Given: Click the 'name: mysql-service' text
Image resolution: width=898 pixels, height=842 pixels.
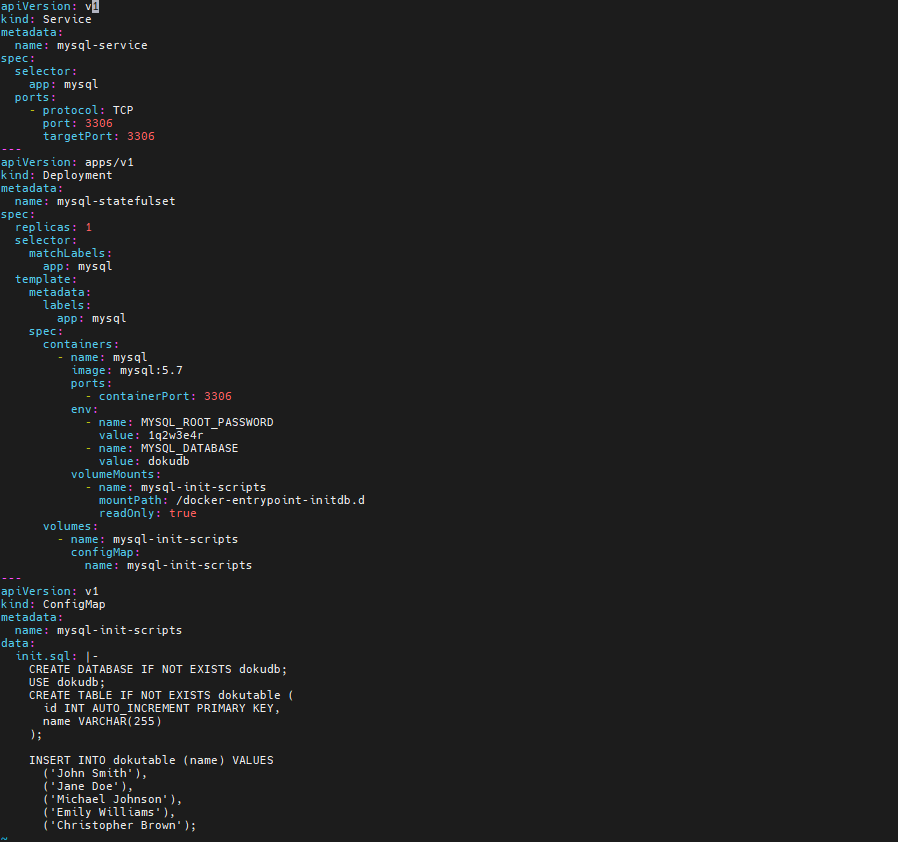Looking at the screenshot, I should point(81,45).
